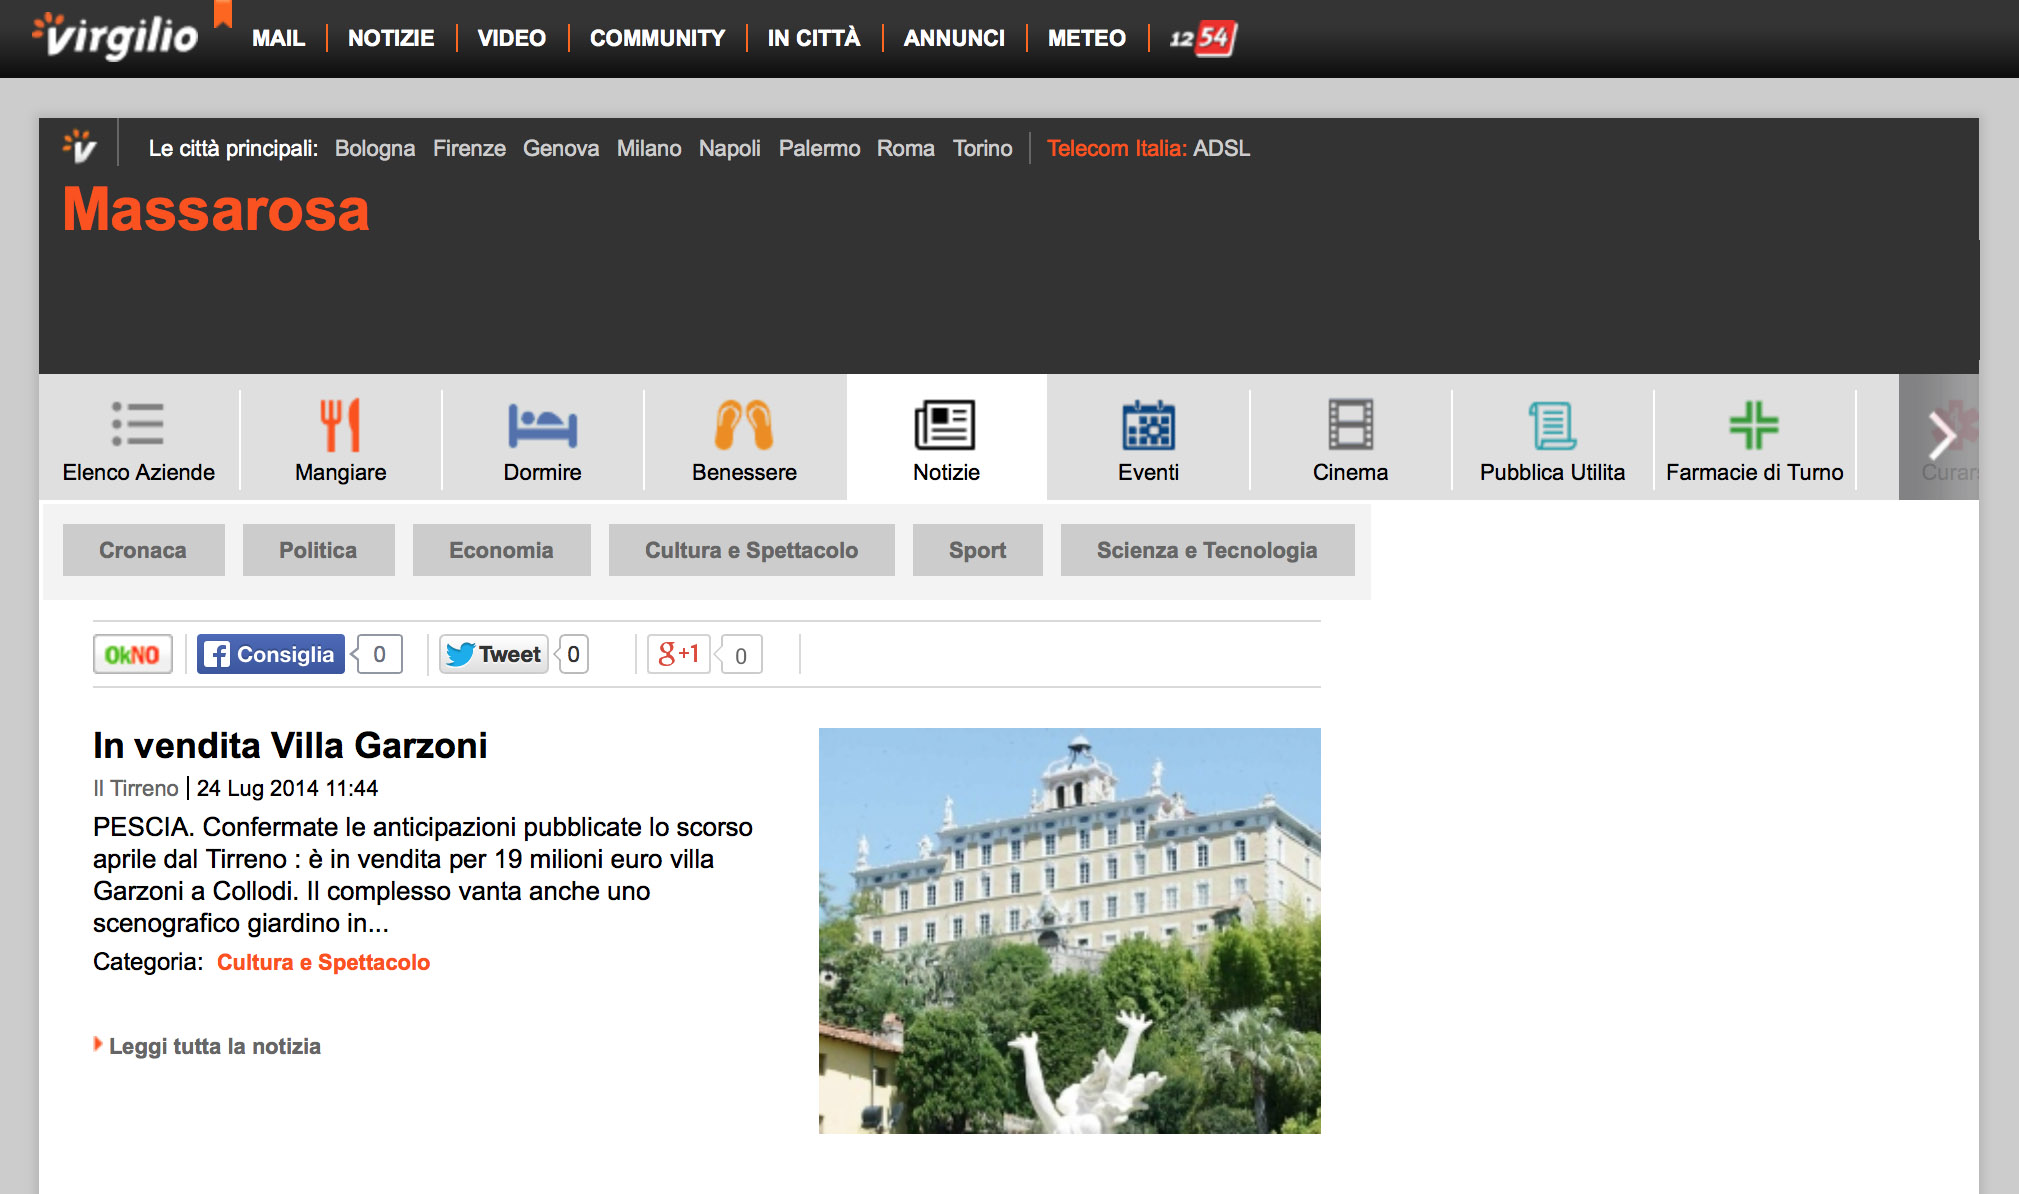
Task: Click the Facebook Consiglia button
Action: coord(271,654)
